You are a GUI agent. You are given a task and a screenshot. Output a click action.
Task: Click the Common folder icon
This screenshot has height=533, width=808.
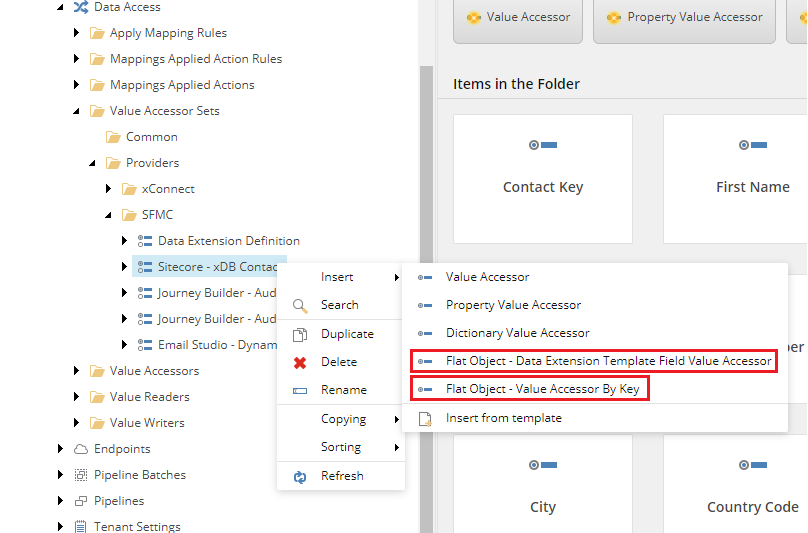click(x=113, y=137)
